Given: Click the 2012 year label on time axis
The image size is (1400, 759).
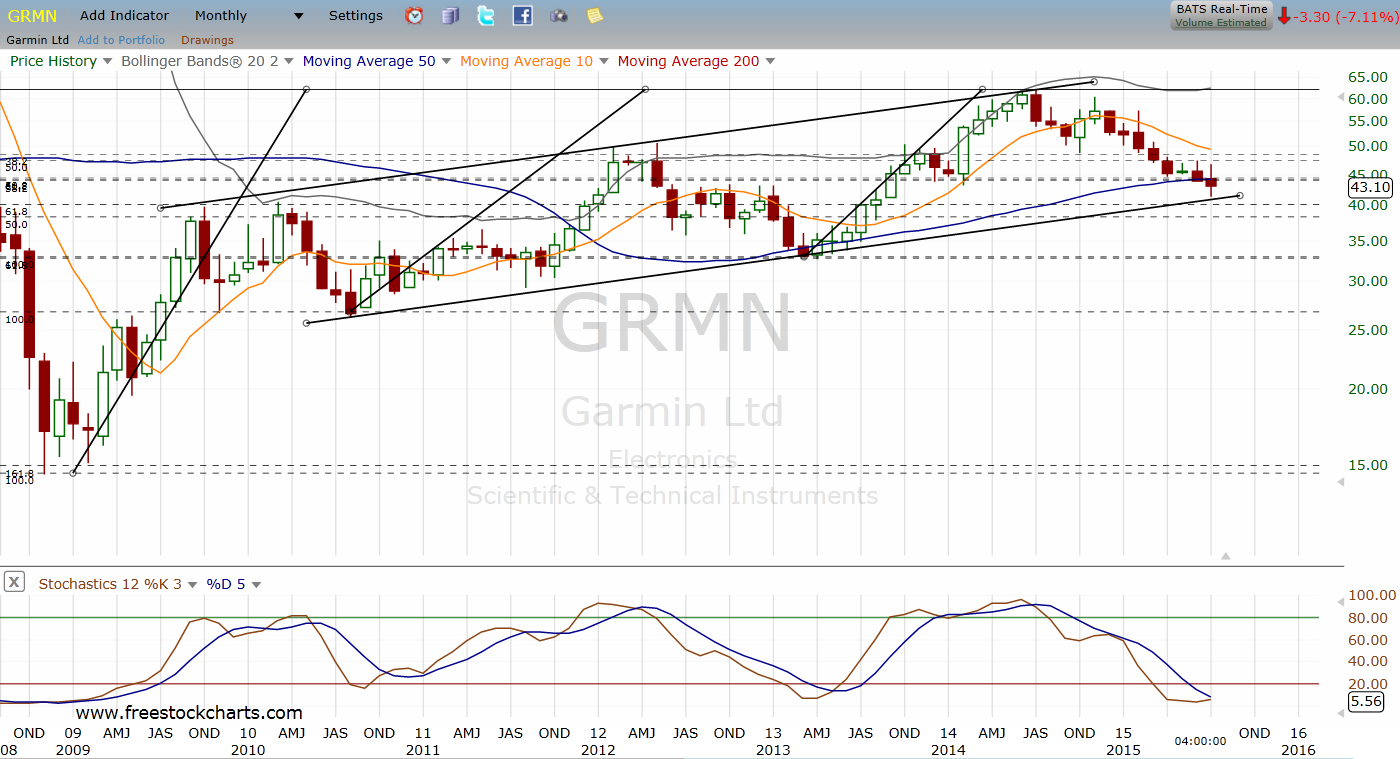Looking at the screenshot, I should tap(598, 749).
